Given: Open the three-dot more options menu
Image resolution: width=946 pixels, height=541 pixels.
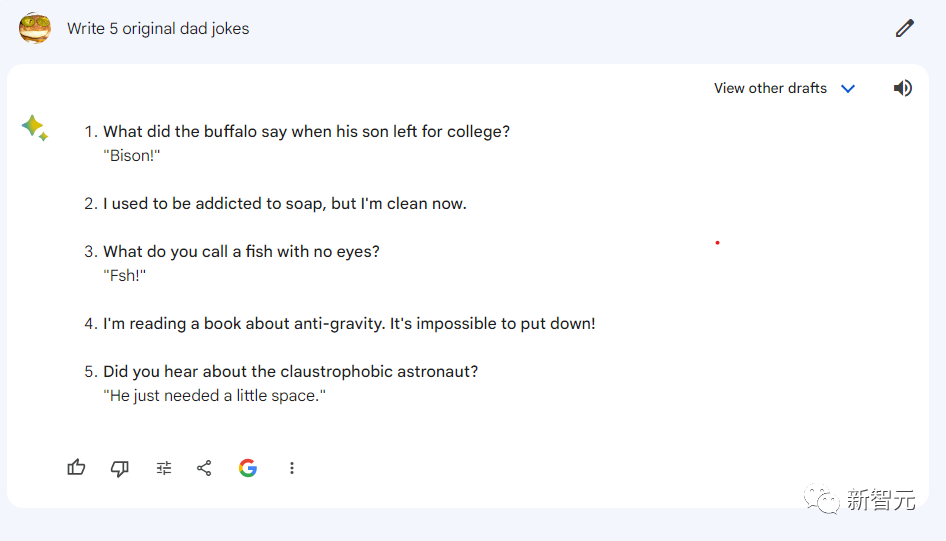Looking at the screenshot, I should click(292, 467).
